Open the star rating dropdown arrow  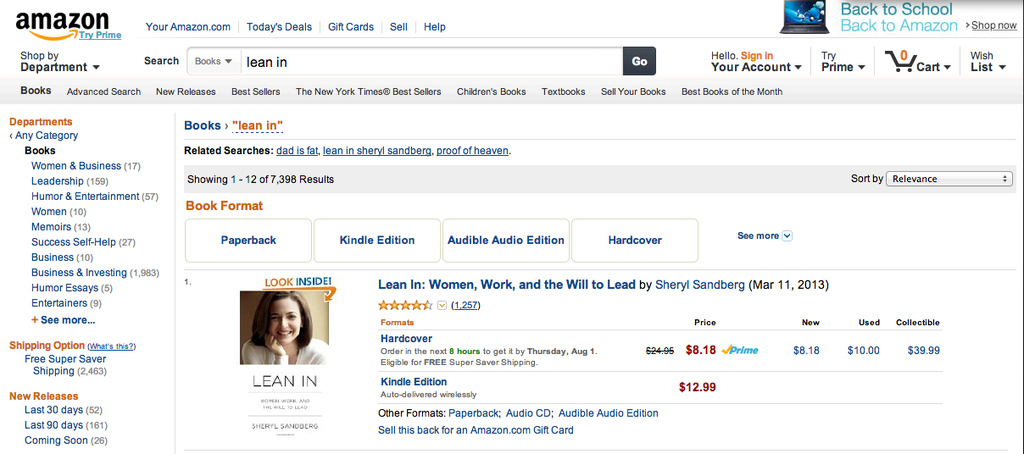point(441,305)
